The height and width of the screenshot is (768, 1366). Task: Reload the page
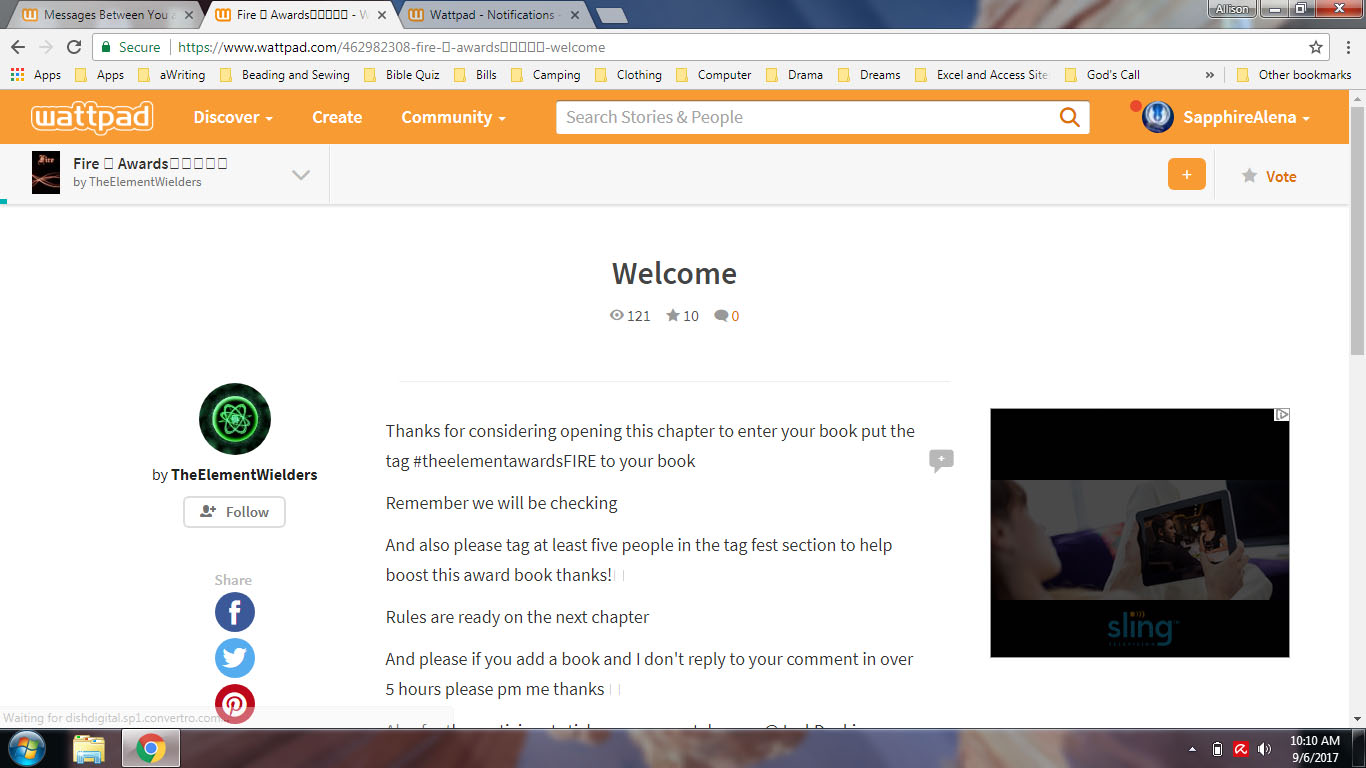pyautogui.click(x=73, y=47)
